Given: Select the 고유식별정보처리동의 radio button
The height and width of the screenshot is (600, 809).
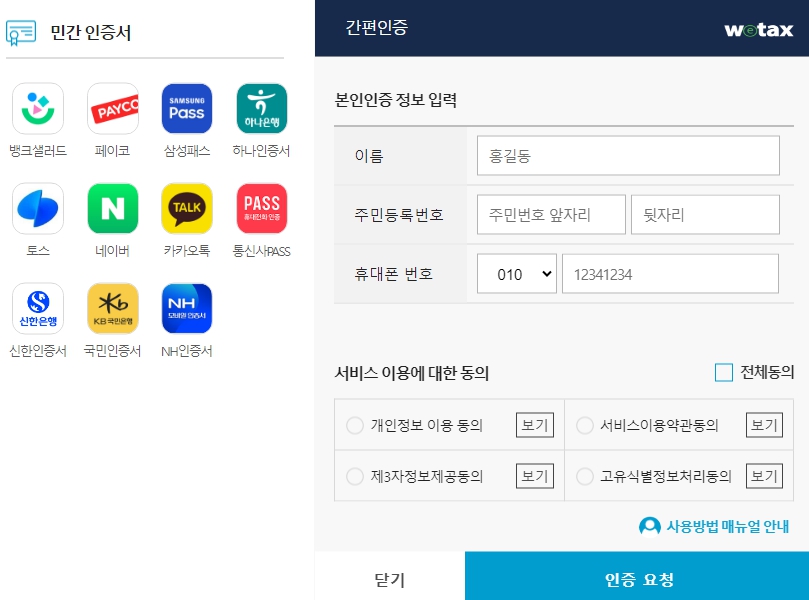Looking at the screenshot, I should (584, 476).
